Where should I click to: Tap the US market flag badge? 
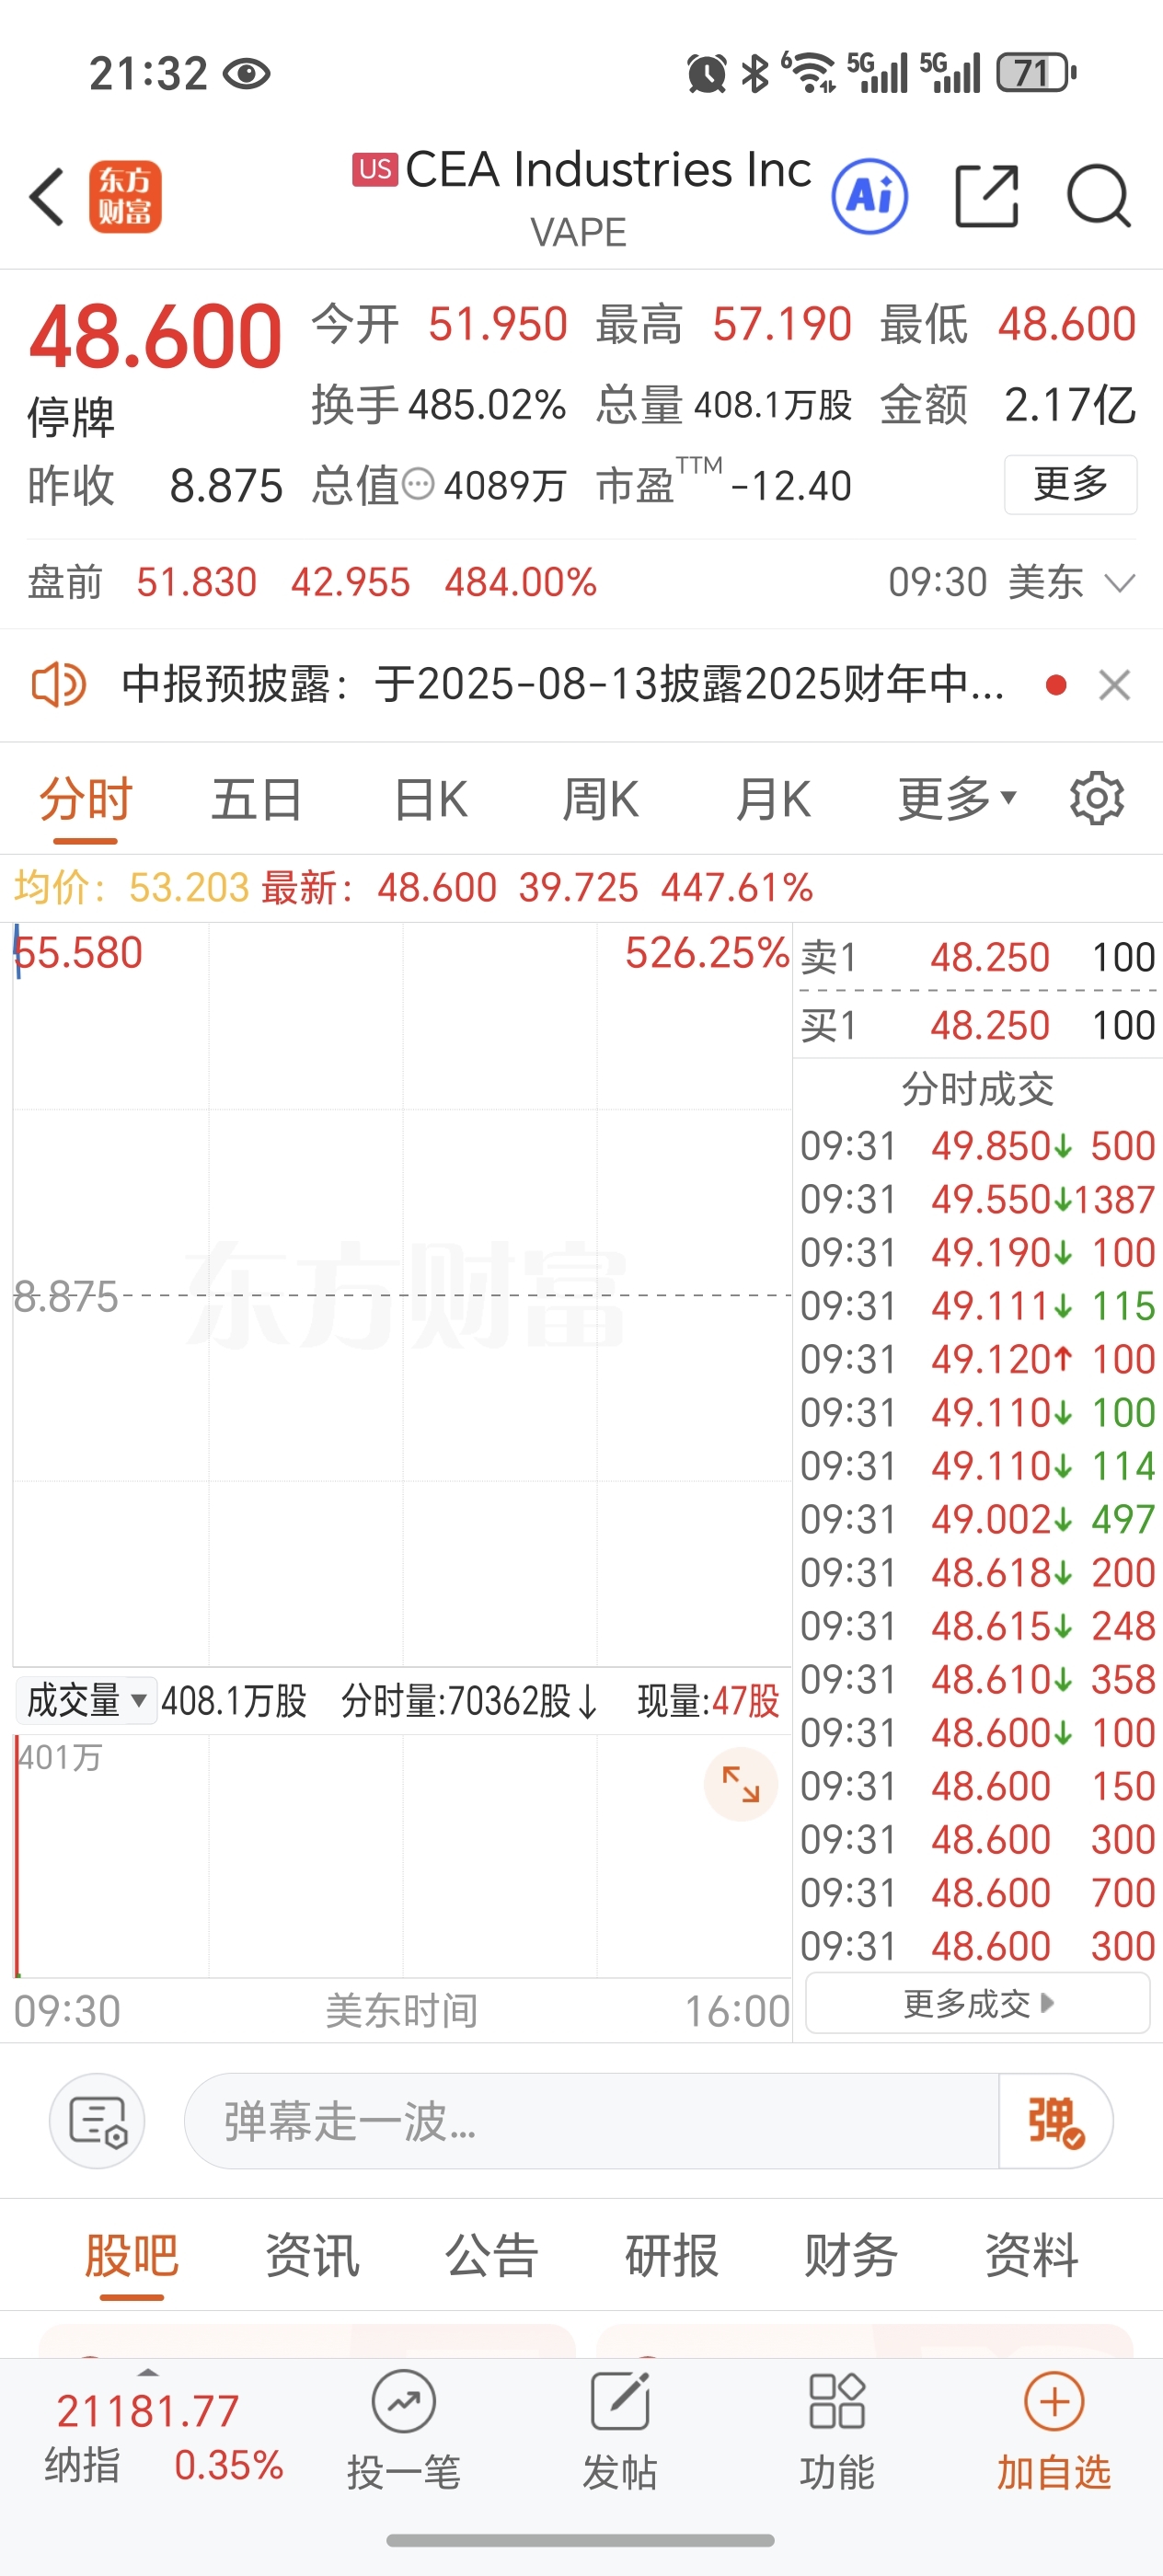(x=375, y=169)
